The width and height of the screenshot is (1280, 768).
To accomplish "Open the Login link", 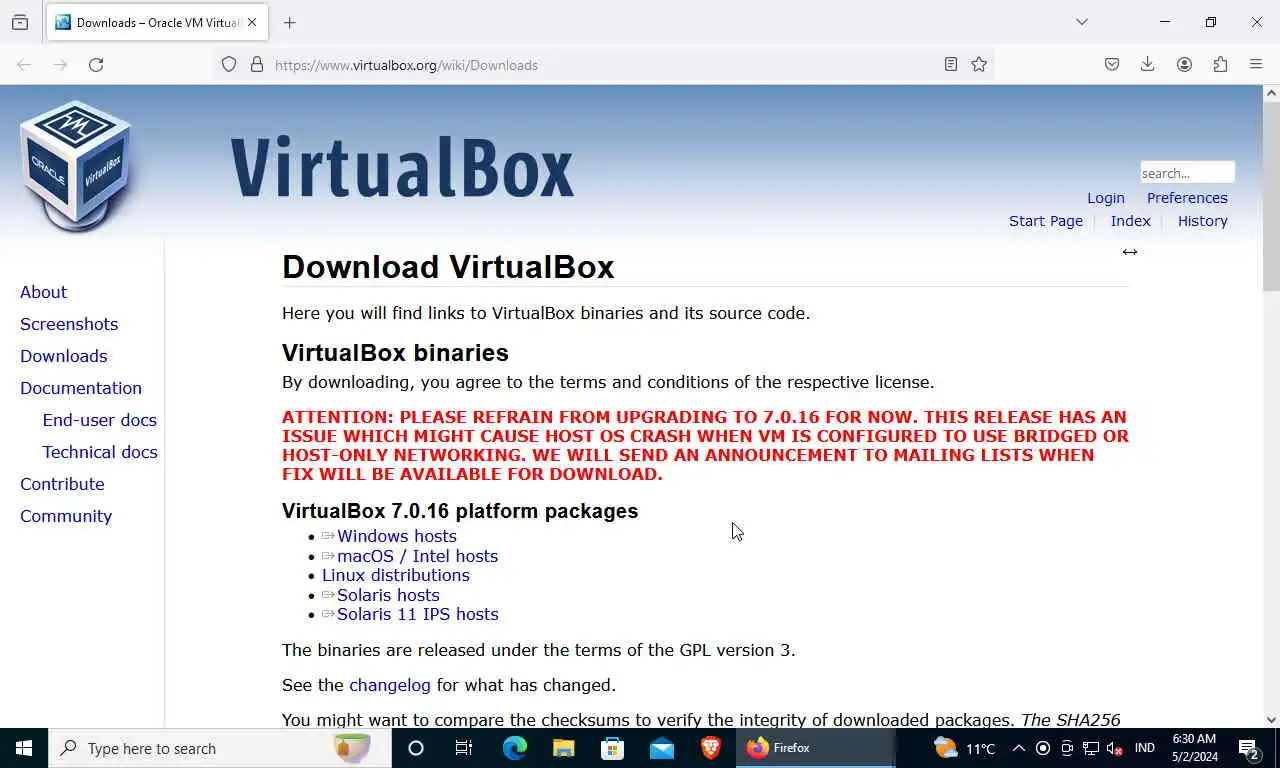I will coord(1106,198).
